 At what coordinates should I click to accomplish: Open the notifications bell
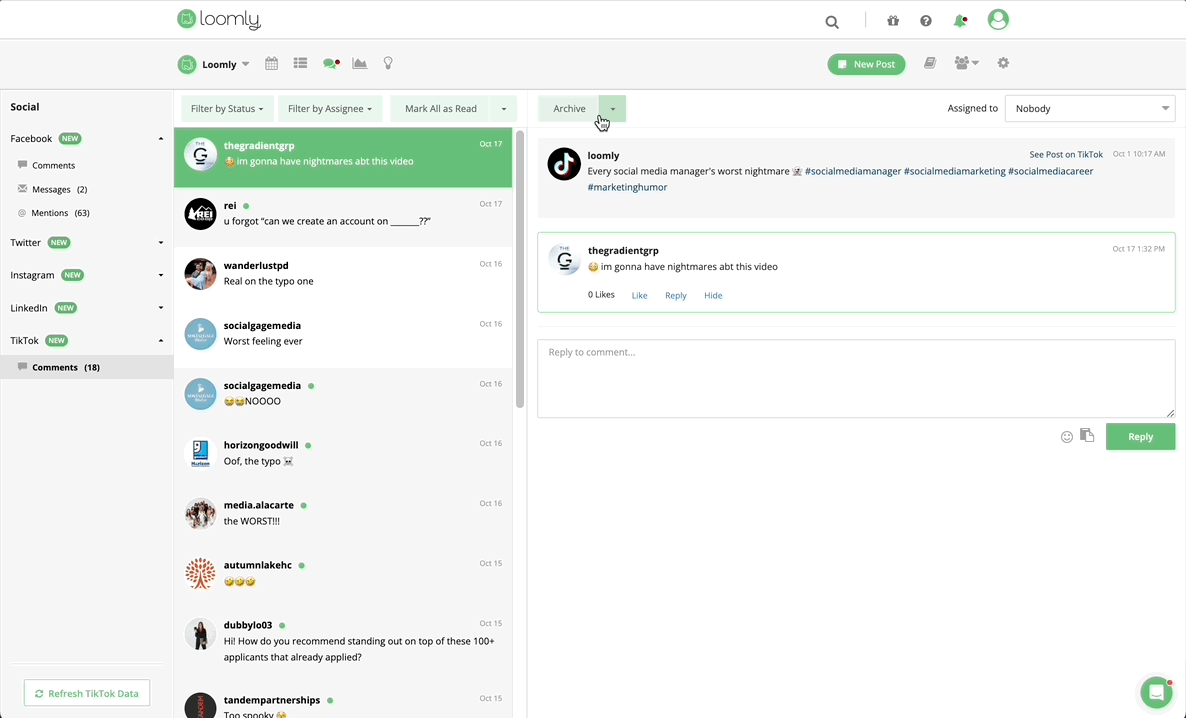coord(961,20)
